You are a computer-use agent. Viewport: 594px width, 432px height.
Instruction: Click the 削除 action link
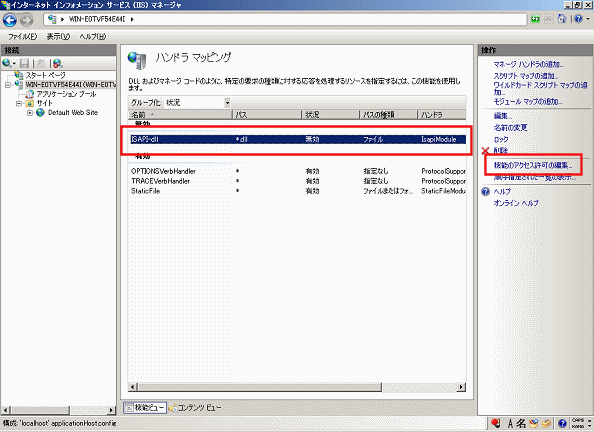[500, 151]
